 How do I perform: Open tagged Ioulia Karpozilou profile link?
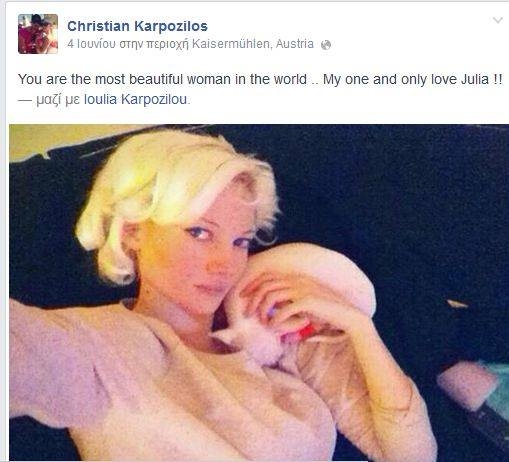(135, 99)
